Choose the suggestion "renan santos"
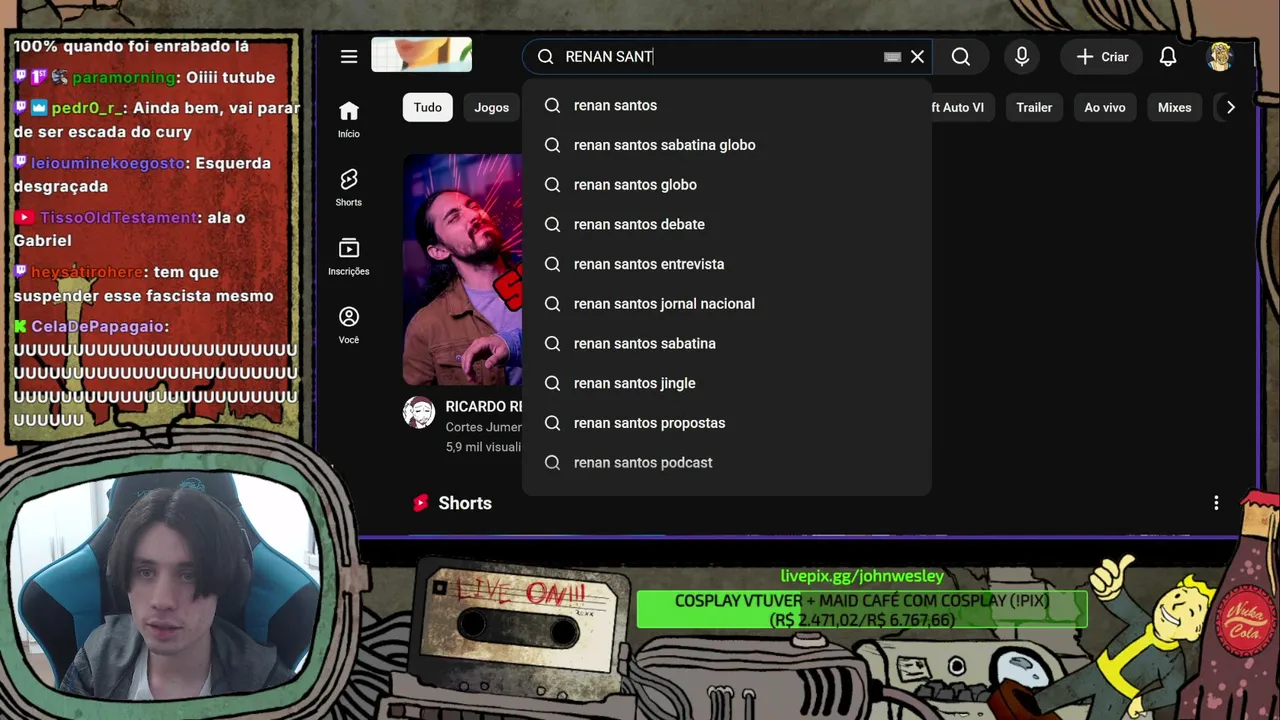The height and width of the screenshot is (720, 1280). 727,105
